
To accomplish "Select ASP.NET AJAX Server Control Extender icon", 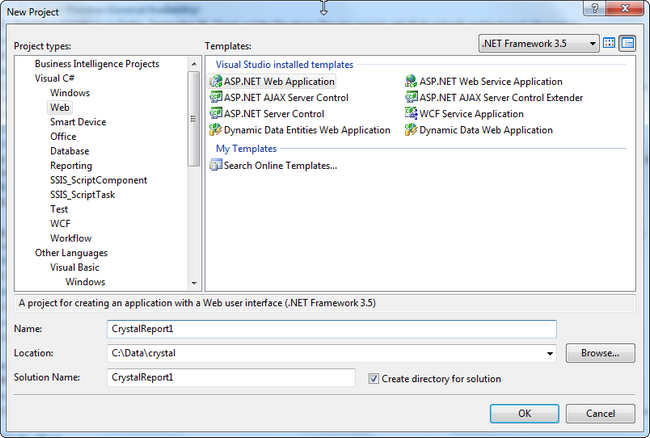I will coord(411,97).
